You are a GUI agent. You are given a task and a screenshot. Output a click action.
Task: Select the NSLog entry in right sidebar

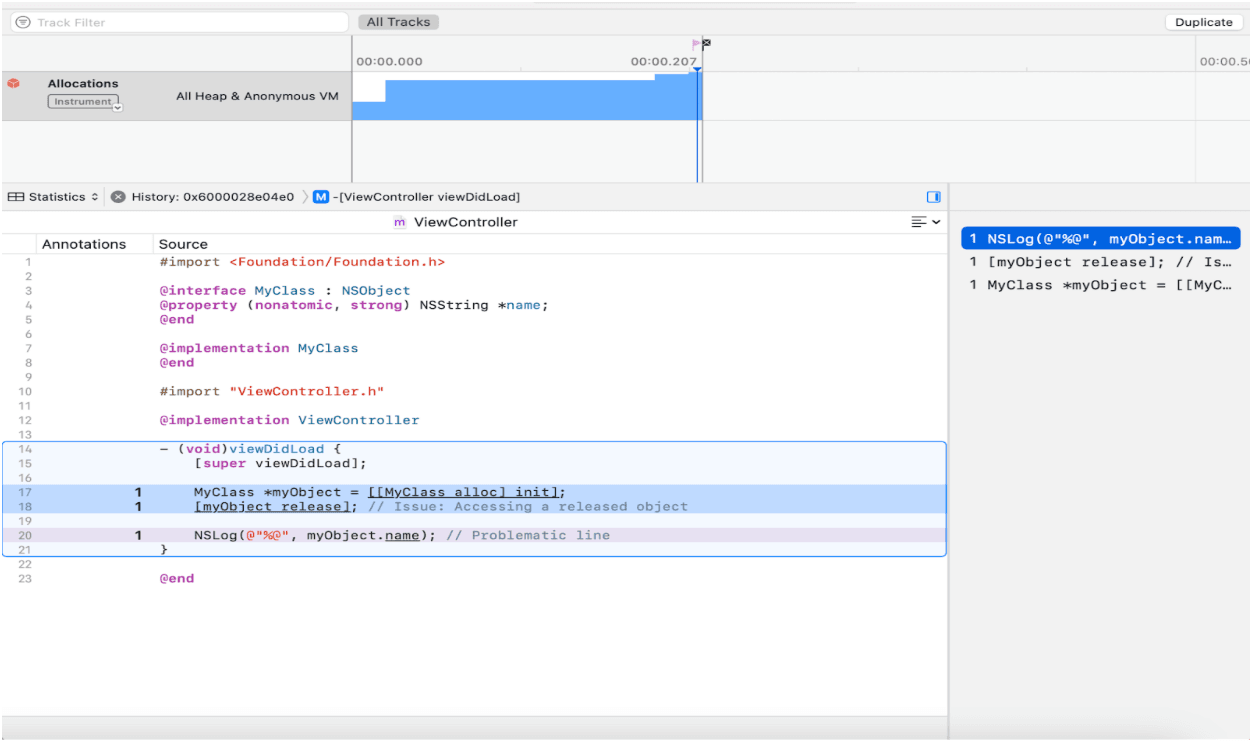(1101, 239)
